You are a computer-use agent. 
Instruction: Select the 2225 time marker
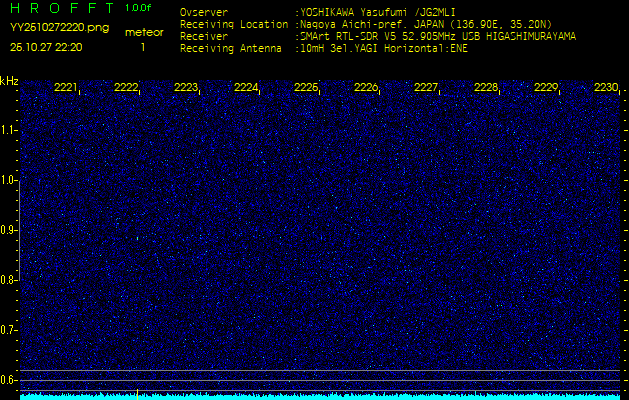tap(306, 88)
